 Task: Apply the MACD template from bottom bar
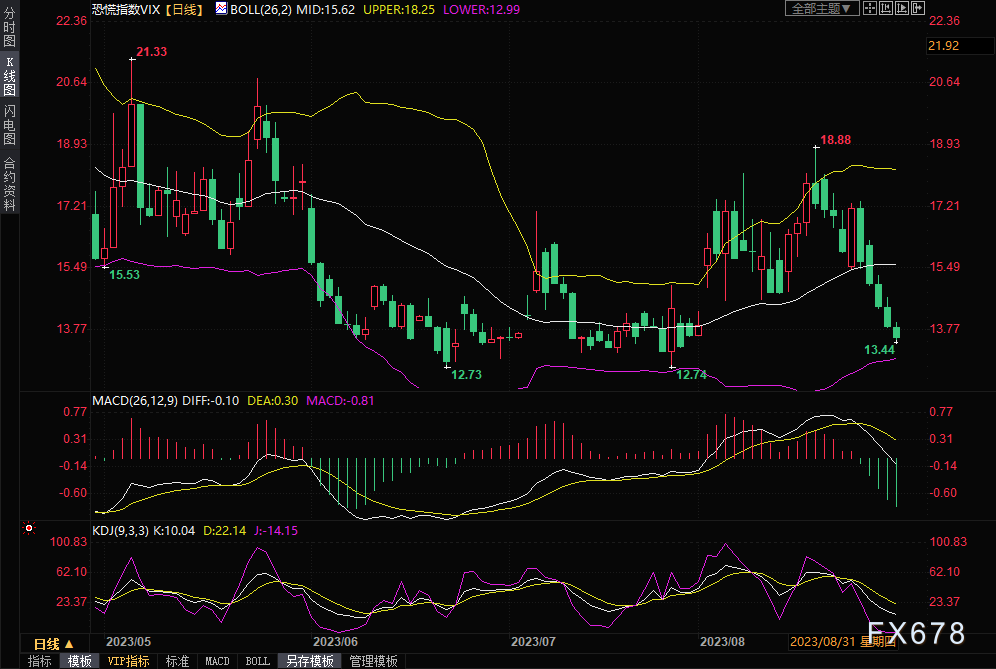point(217,661)
